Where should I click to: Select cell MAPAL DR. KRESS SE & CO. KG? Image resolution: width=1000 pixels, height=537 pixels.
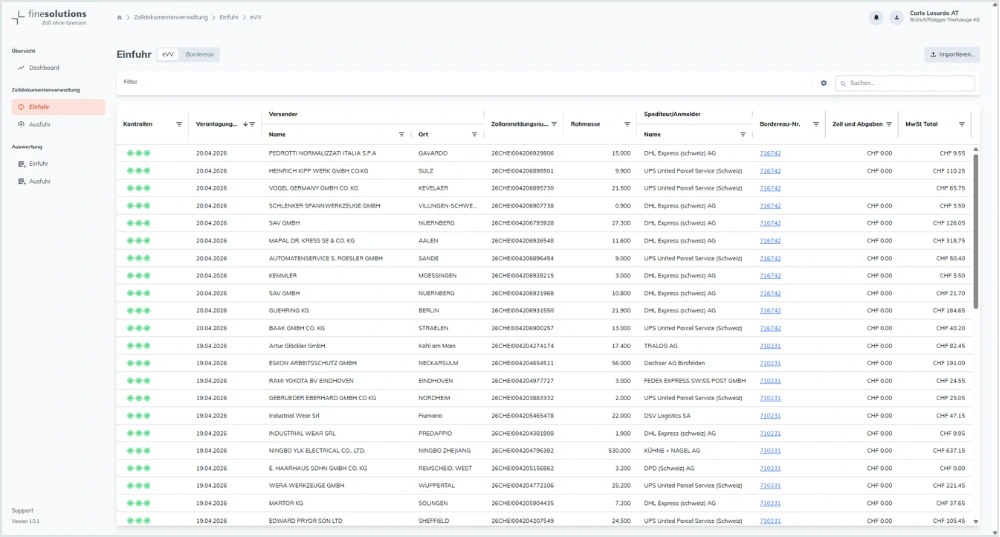[x=311, y=241]
